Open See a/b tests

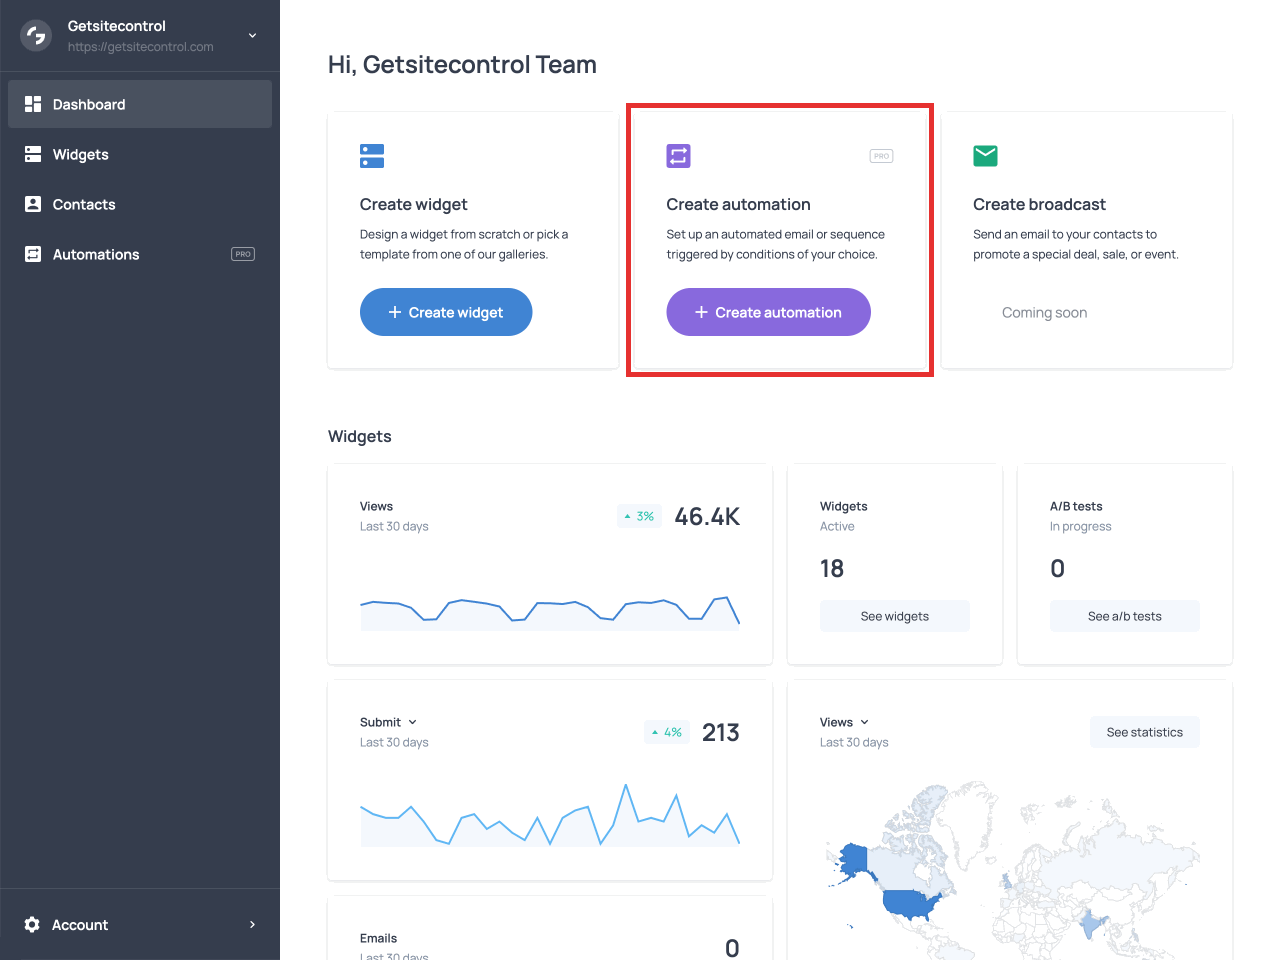pos(1124,616)
